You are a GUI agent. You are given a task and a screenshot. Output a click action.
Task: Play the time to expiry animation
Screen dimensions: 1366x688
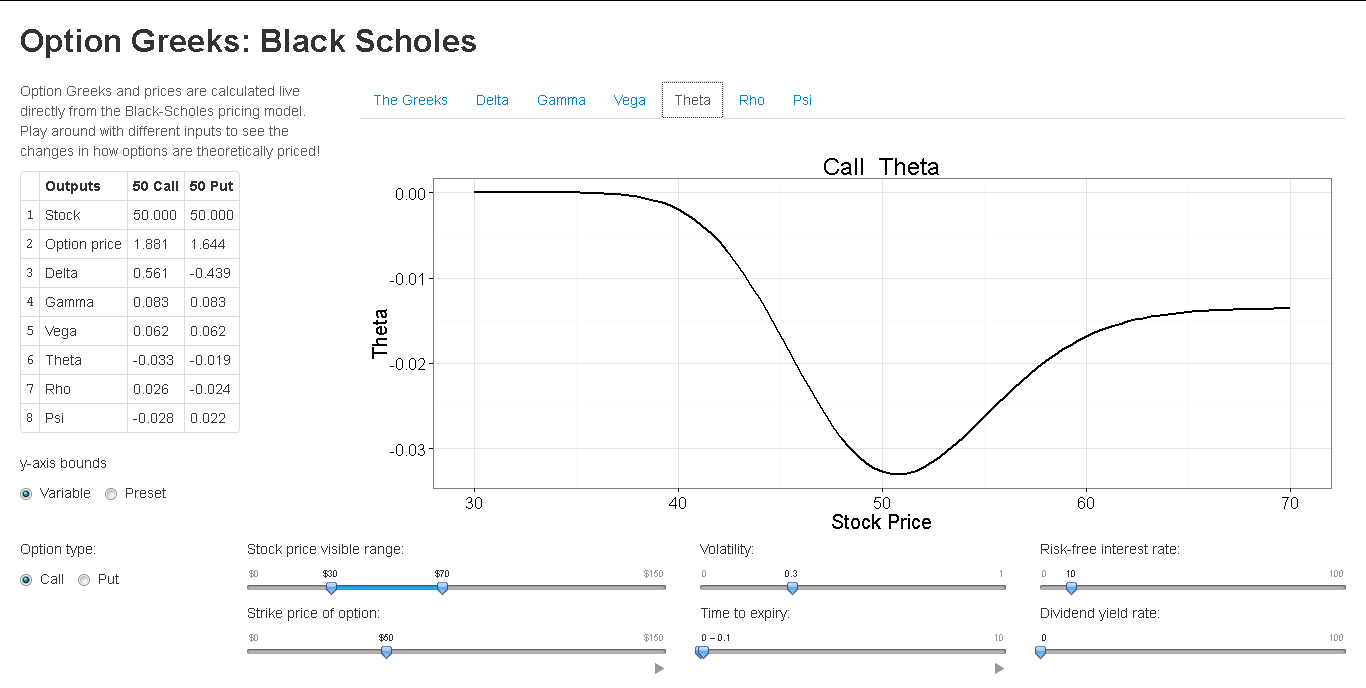(x=998, y=668)
